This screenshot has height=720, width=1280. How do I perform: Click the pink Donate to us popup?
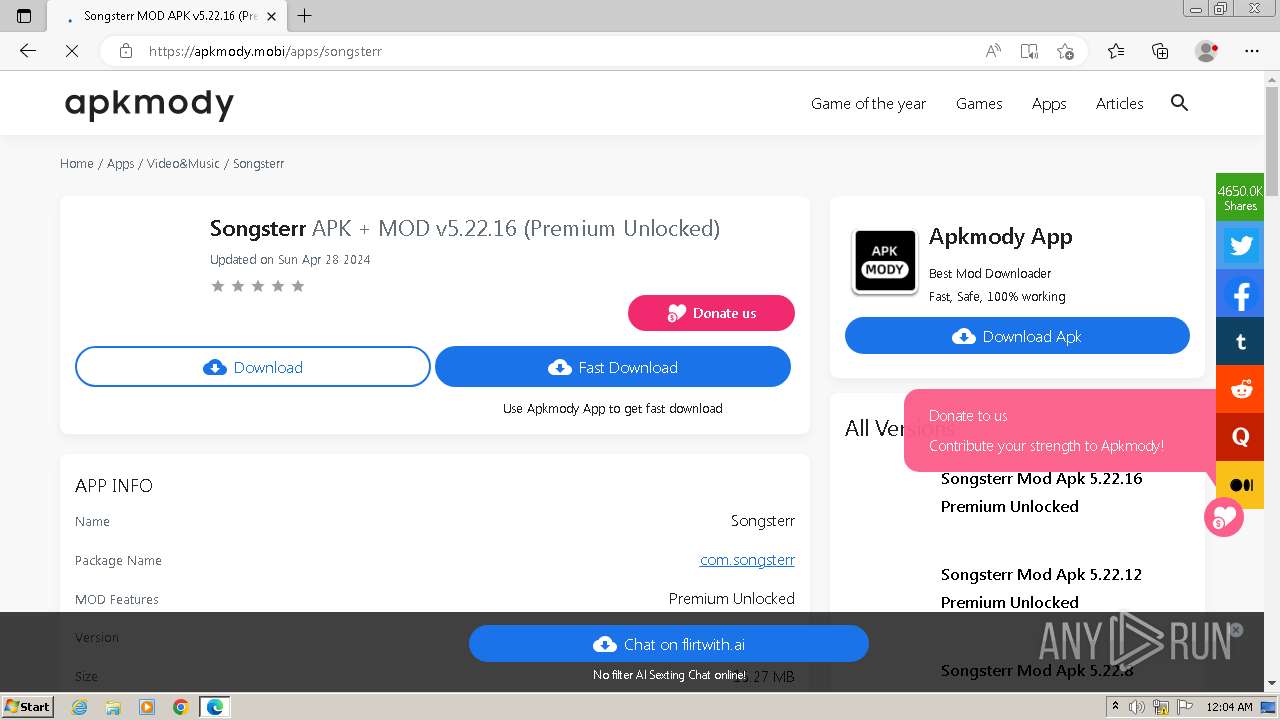(x=1060, y=430)
